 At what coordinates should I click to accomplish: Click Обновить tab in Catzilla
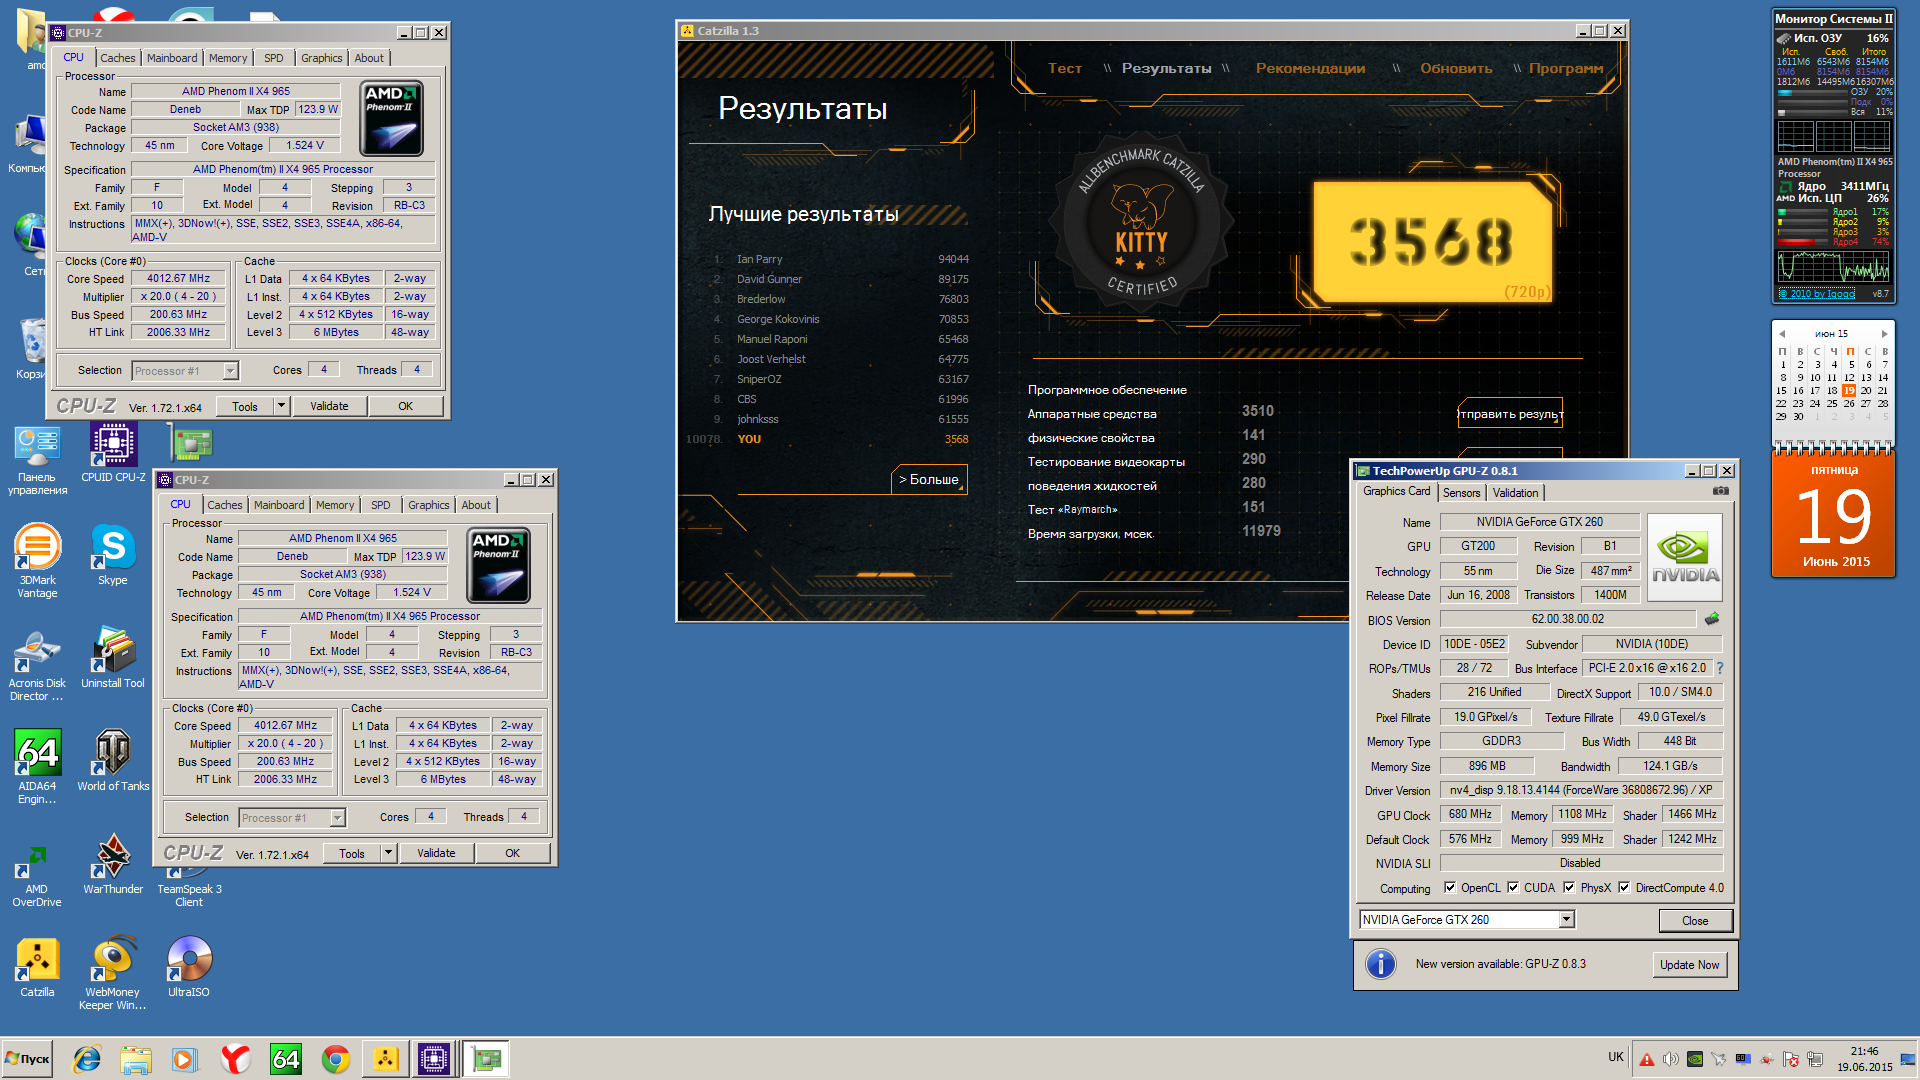pos(1456,68)
